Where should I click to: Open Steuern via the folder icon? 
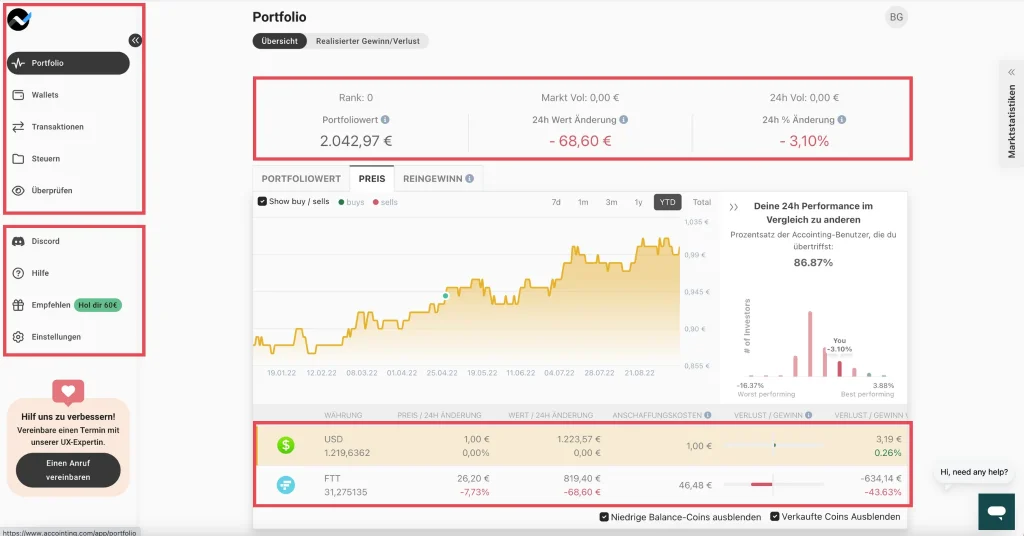pyautogui.click(x=18, y=159)
